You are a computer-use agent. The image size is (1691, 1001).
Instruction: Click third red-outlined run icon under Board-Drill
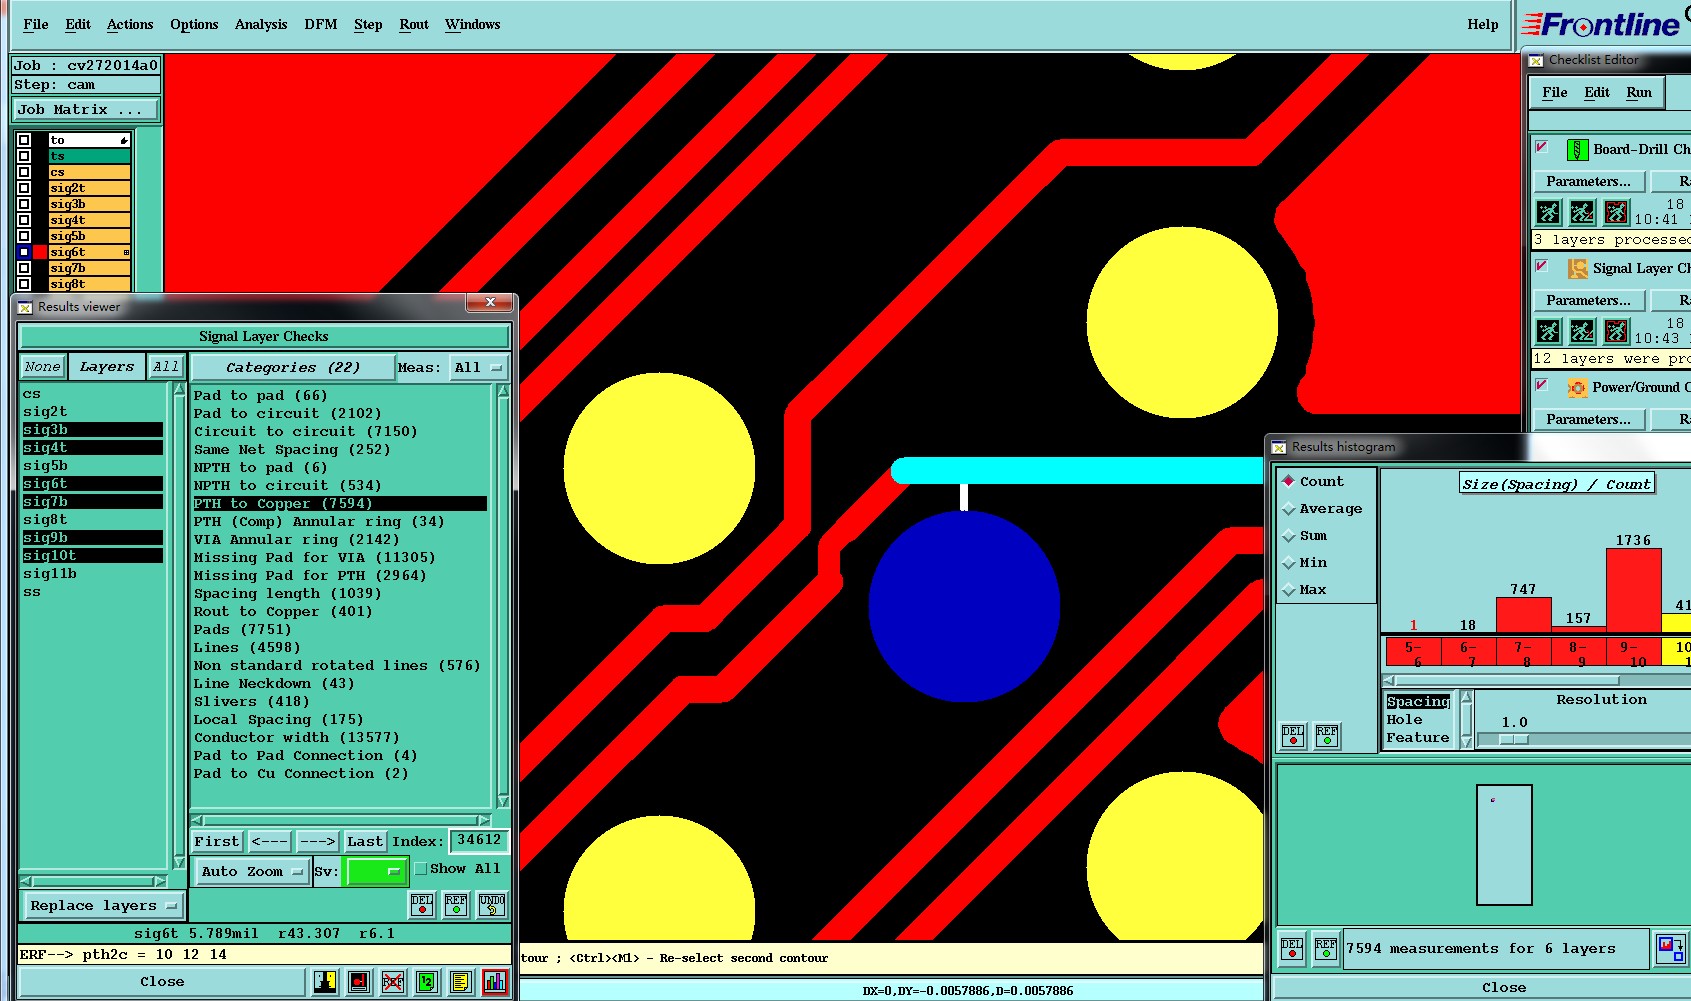(x=1616, y=212)
